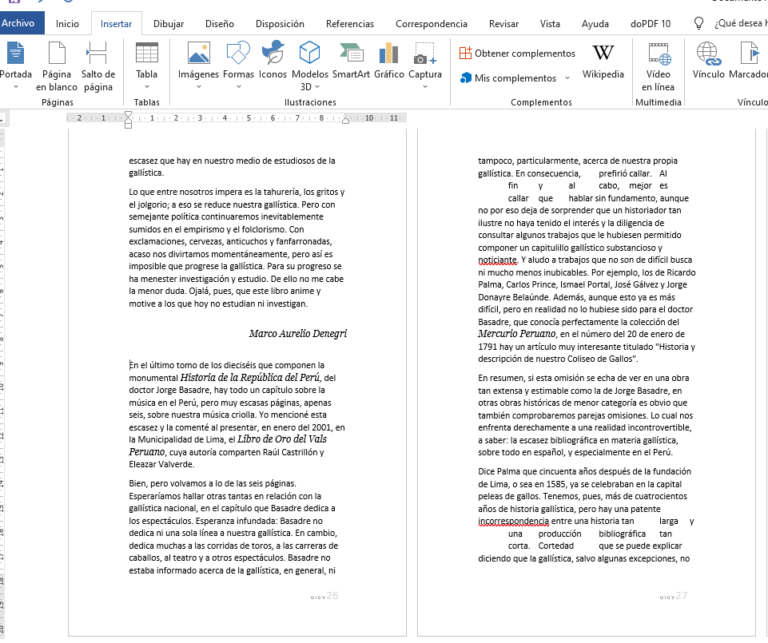The height and width of the screenshot is (643, 768).
Task: Insert Iconos from the ribbon
Action: coord(273,61)
